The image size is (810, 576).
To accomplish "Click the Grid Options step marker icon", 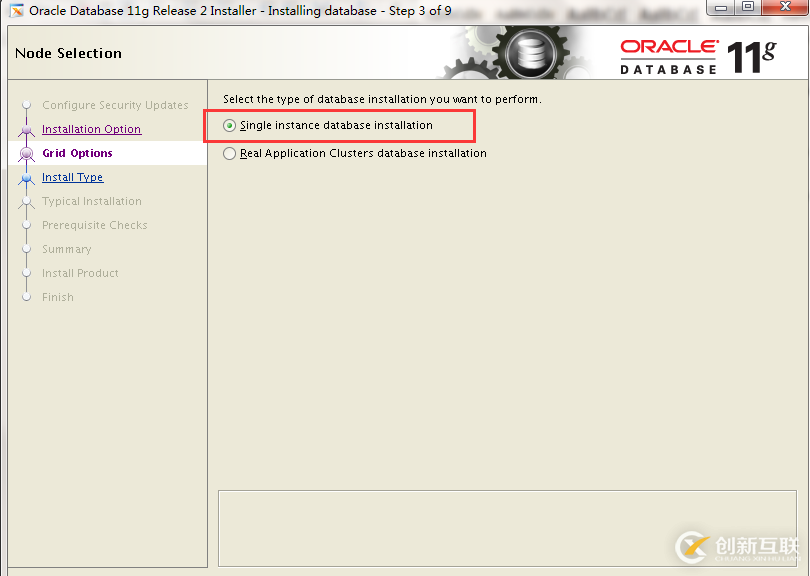I will tap(26, 153).
